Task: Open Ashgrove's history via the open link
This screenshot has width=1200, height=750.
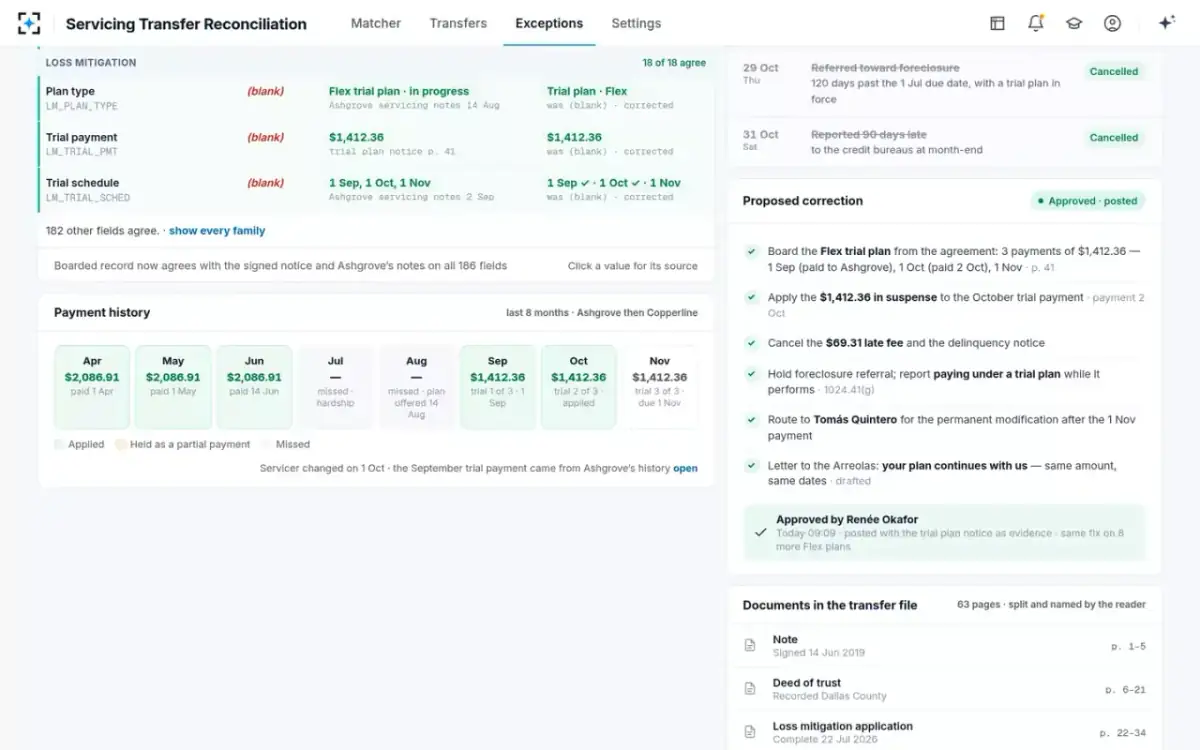Action: 685,468
